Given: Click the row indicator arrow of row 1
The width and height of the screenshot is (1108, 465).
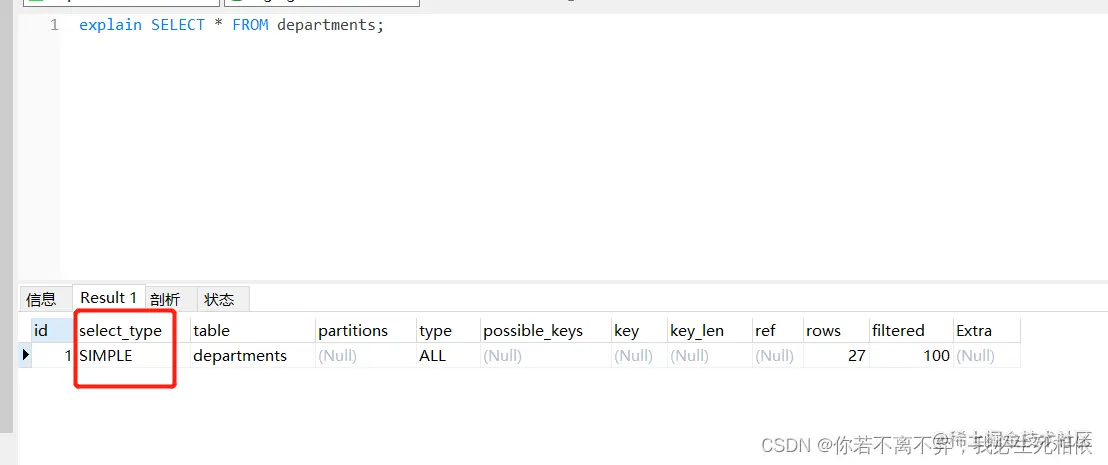Looking at the screenshot, I should pos(25,355).
